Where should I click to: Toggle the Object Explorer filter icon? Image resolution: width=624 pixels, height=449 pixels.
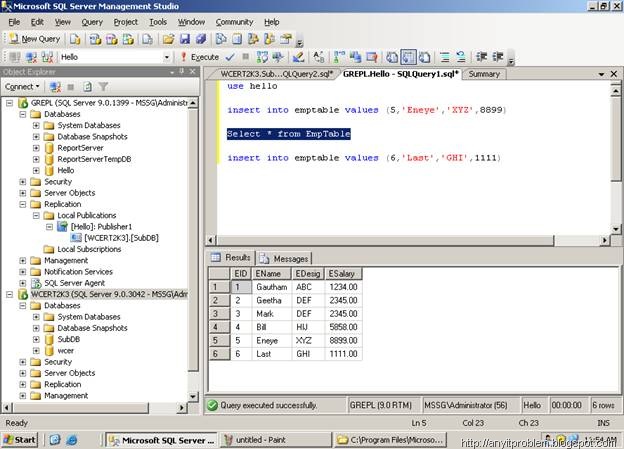coord(103,86)
